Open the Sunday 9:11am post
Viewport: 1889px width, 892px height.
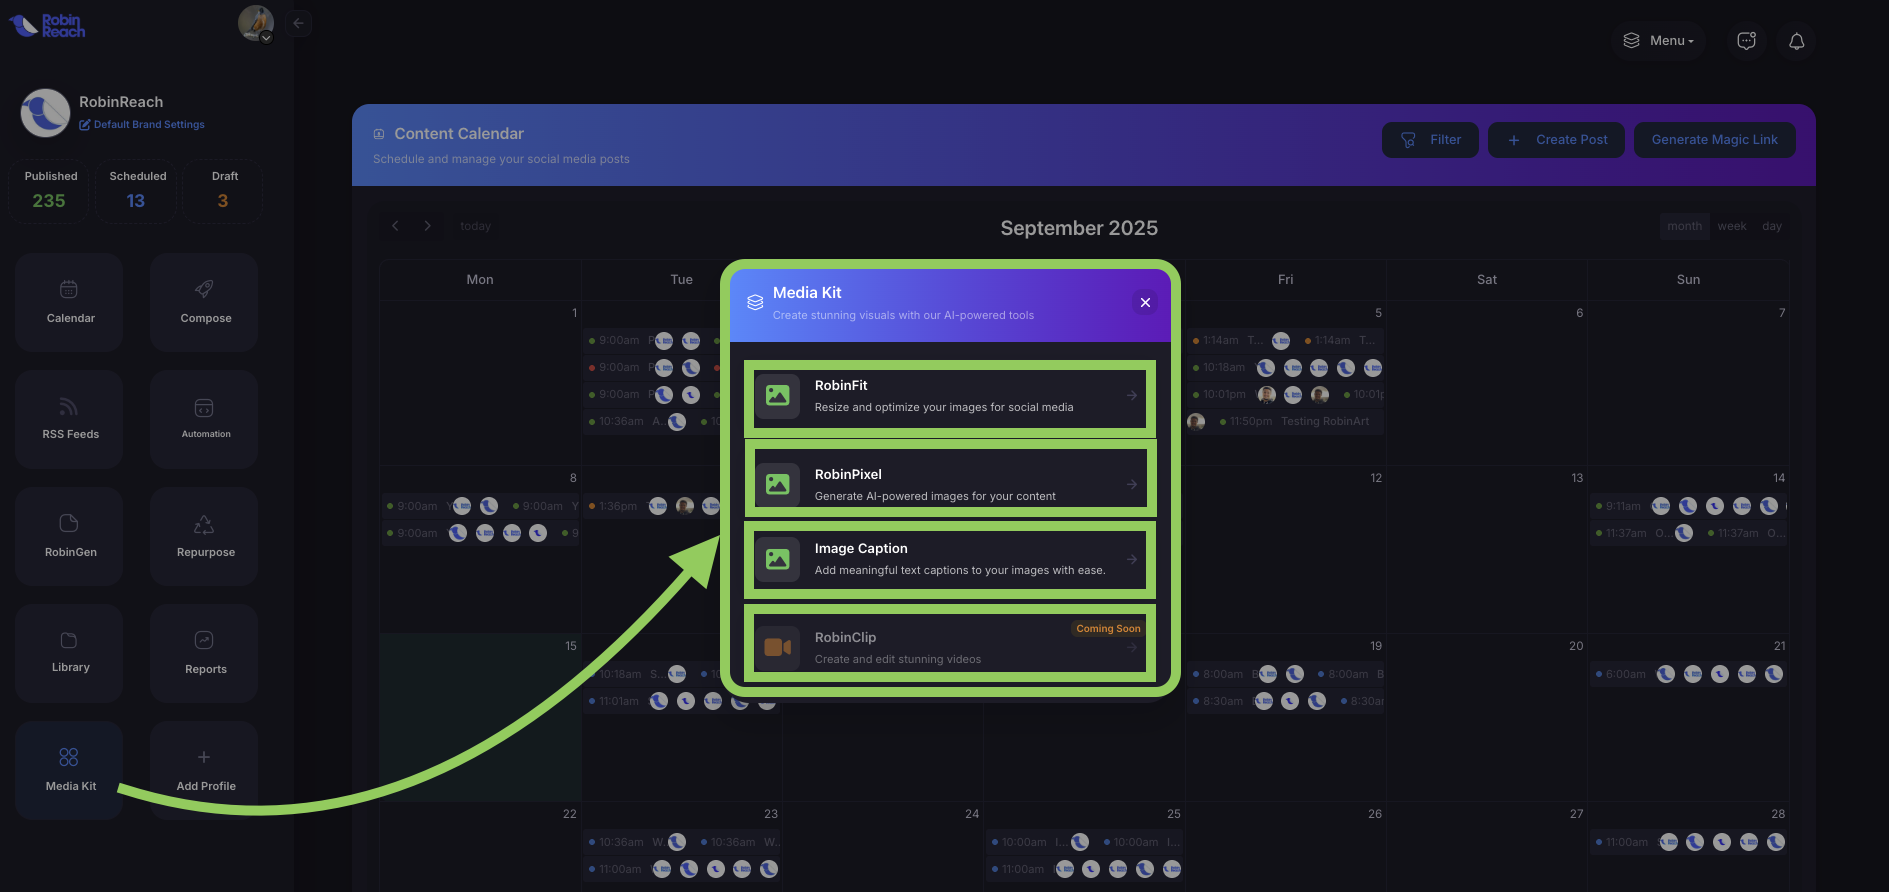point(1688,506)
